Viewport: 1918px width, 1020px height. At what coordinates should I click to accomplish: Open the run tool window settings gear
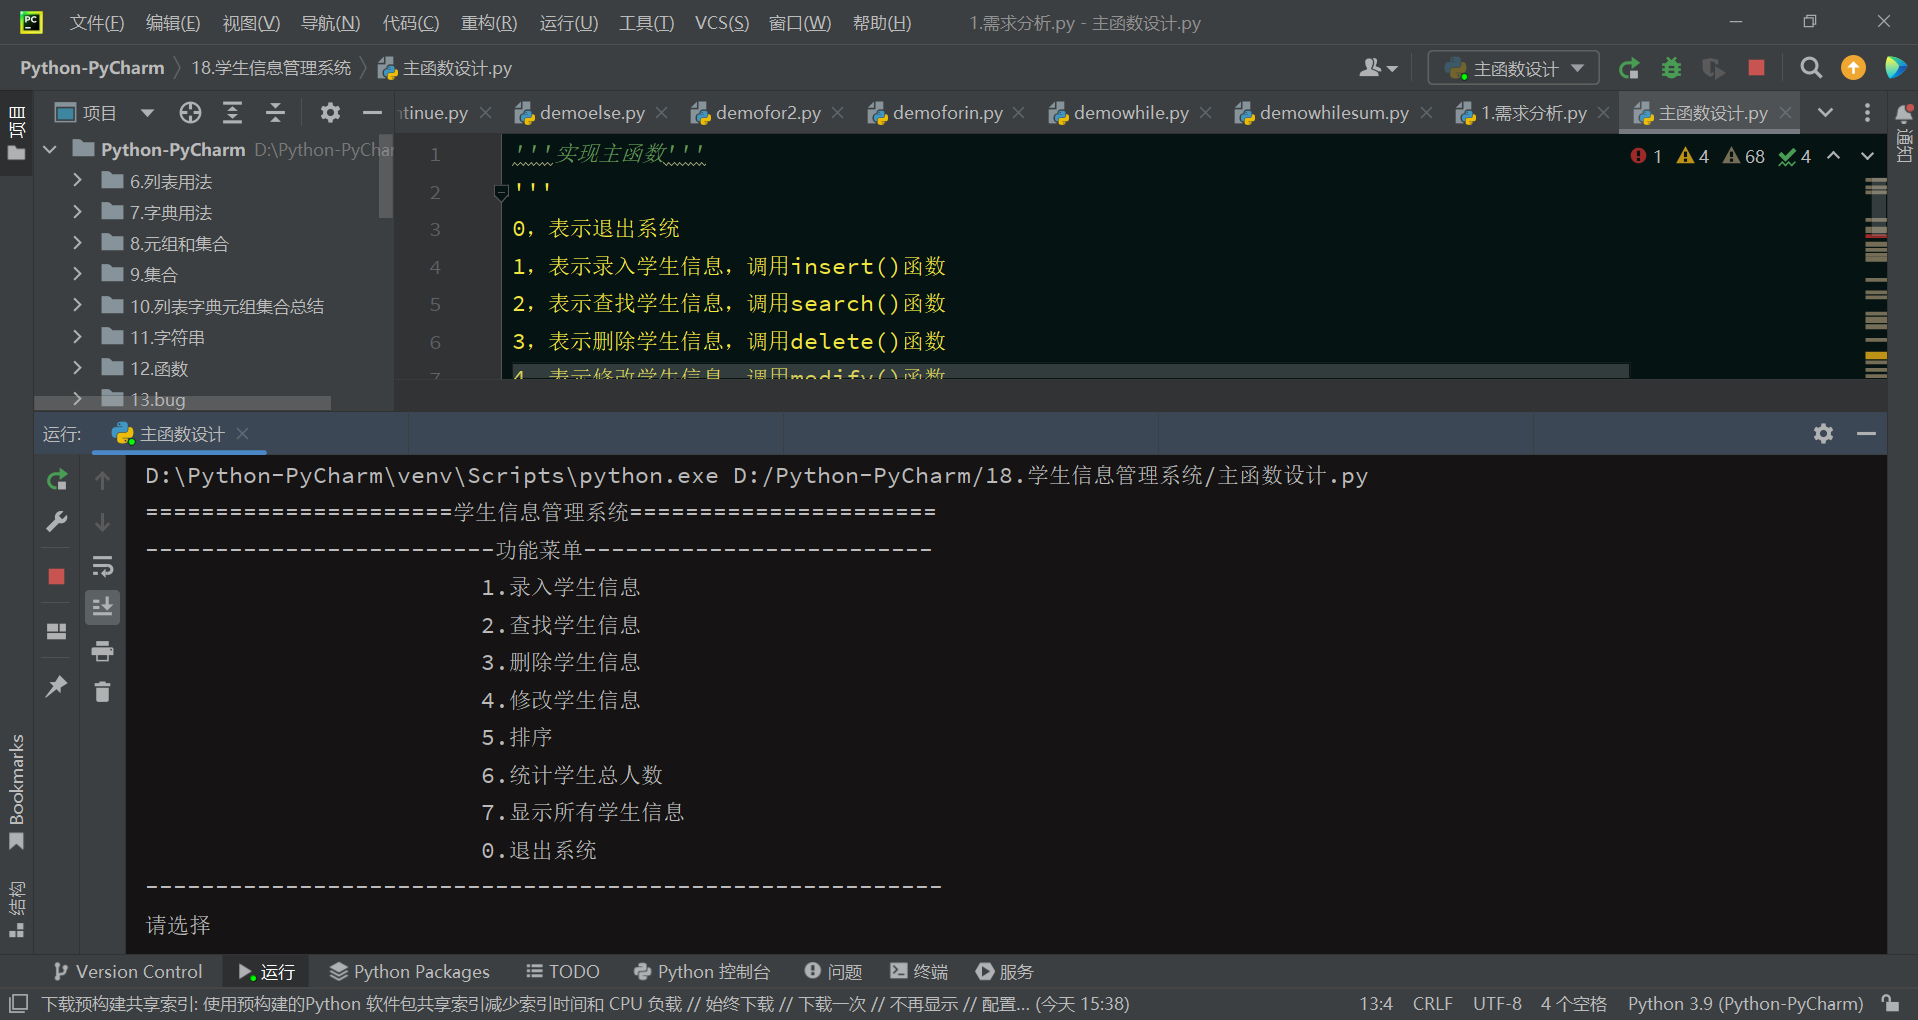coord(1823,433)
